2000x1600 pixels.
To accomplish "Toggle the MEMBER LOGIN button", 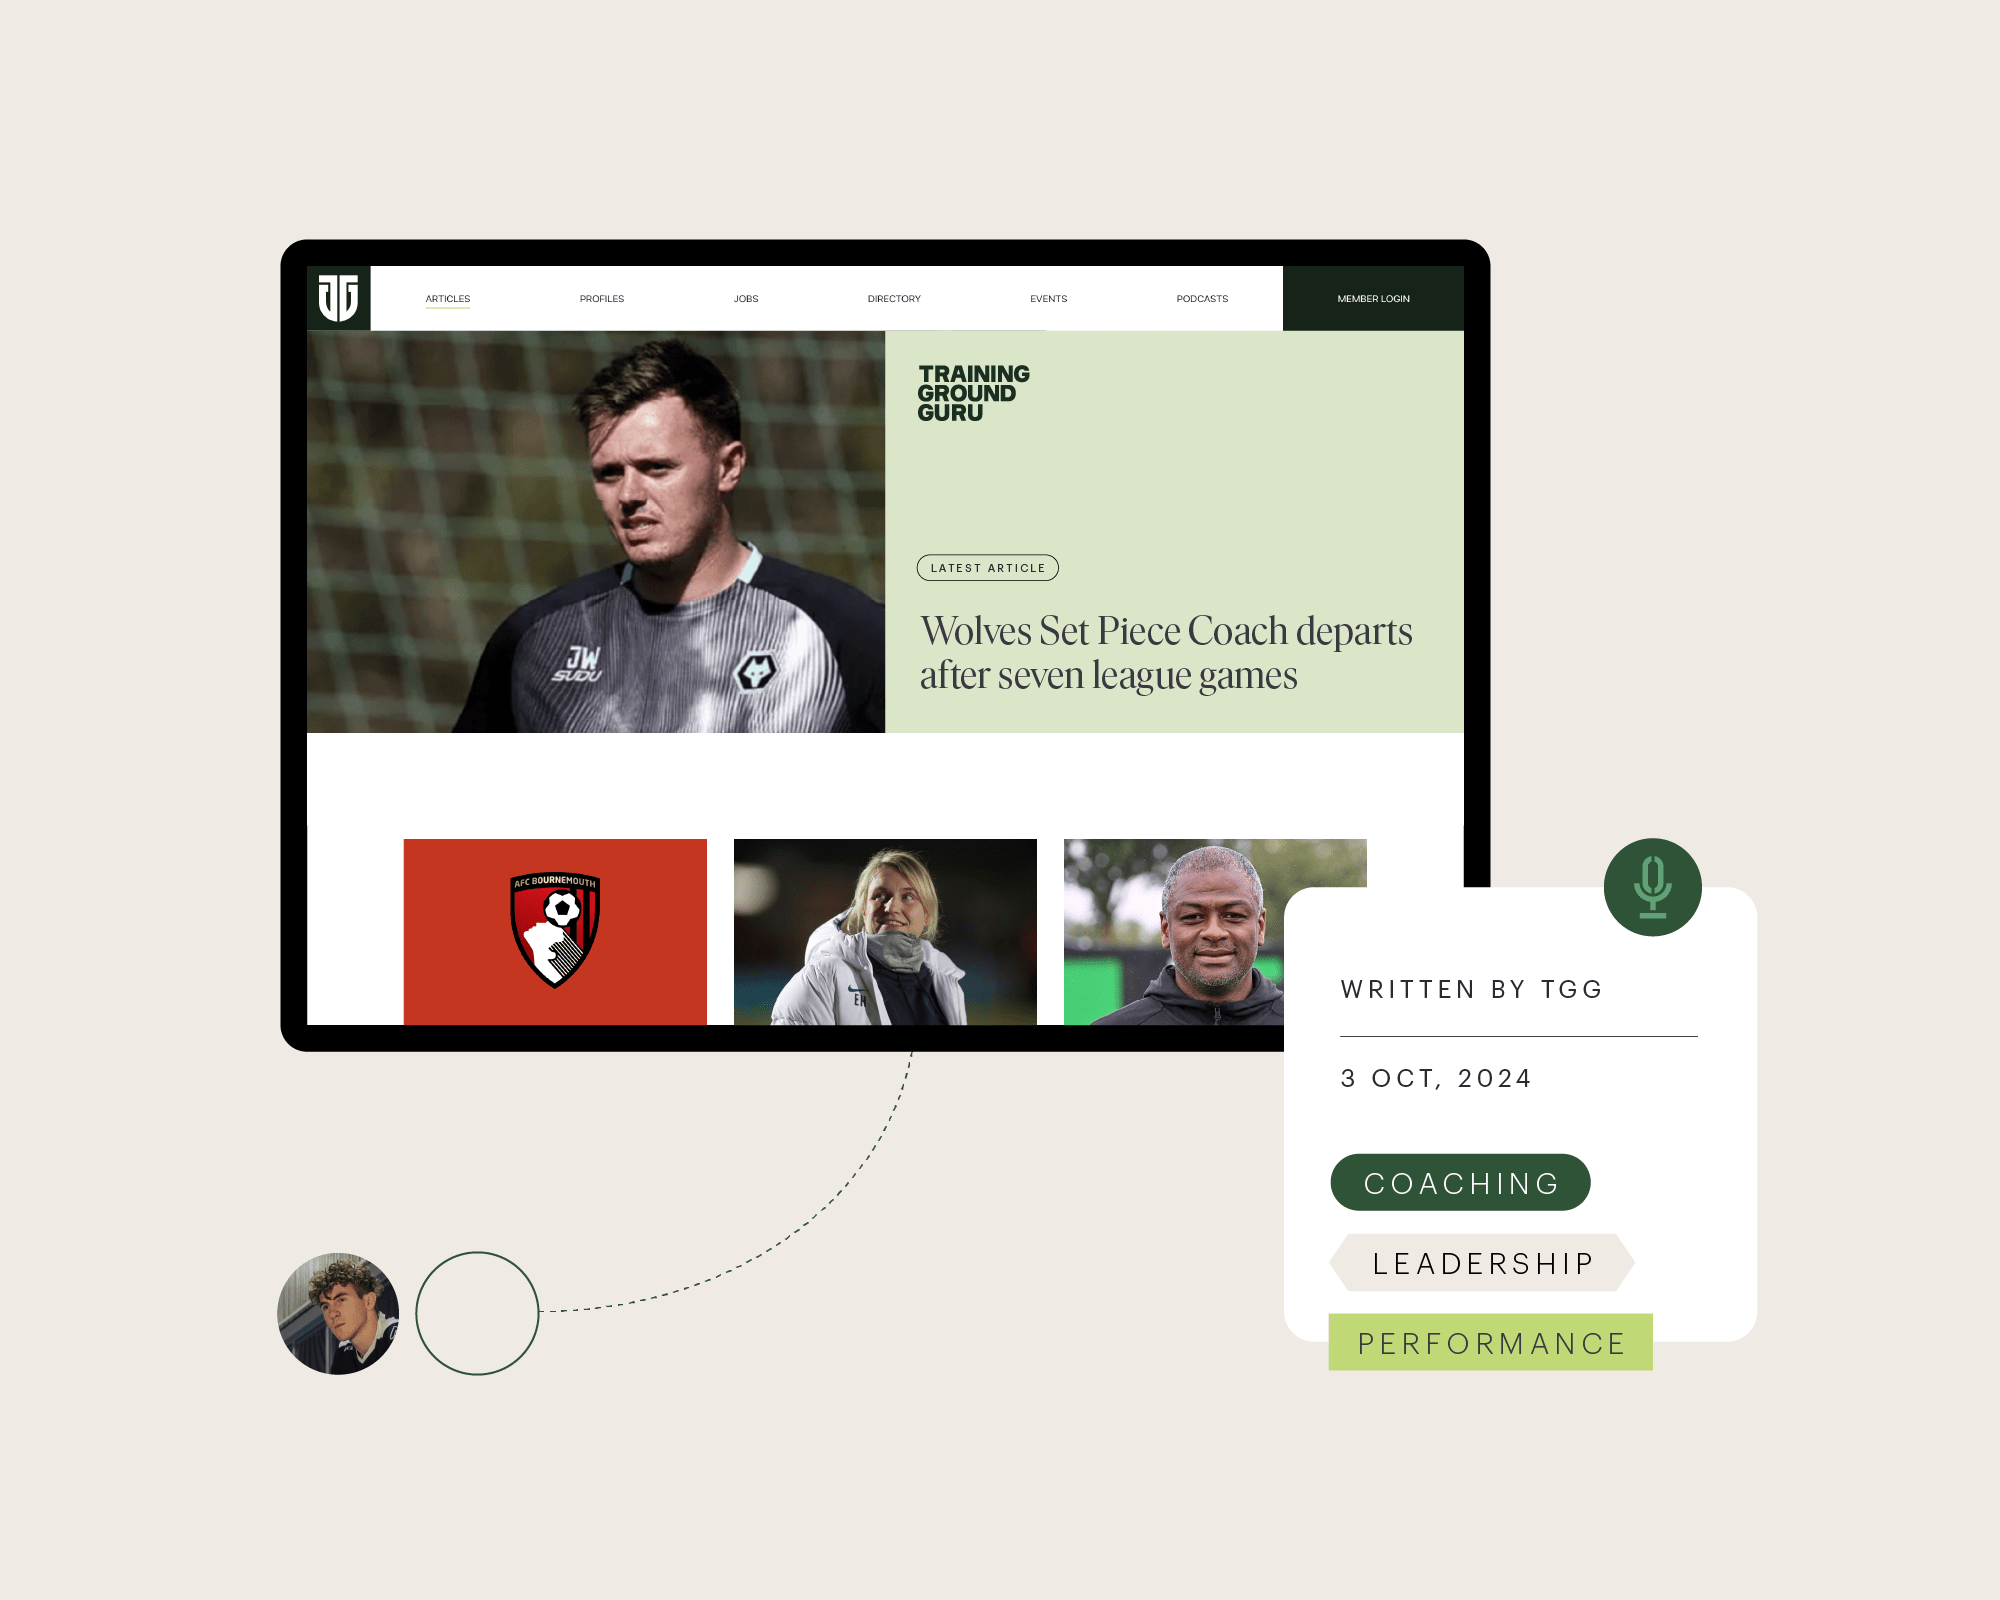I will click(1371, 299).
